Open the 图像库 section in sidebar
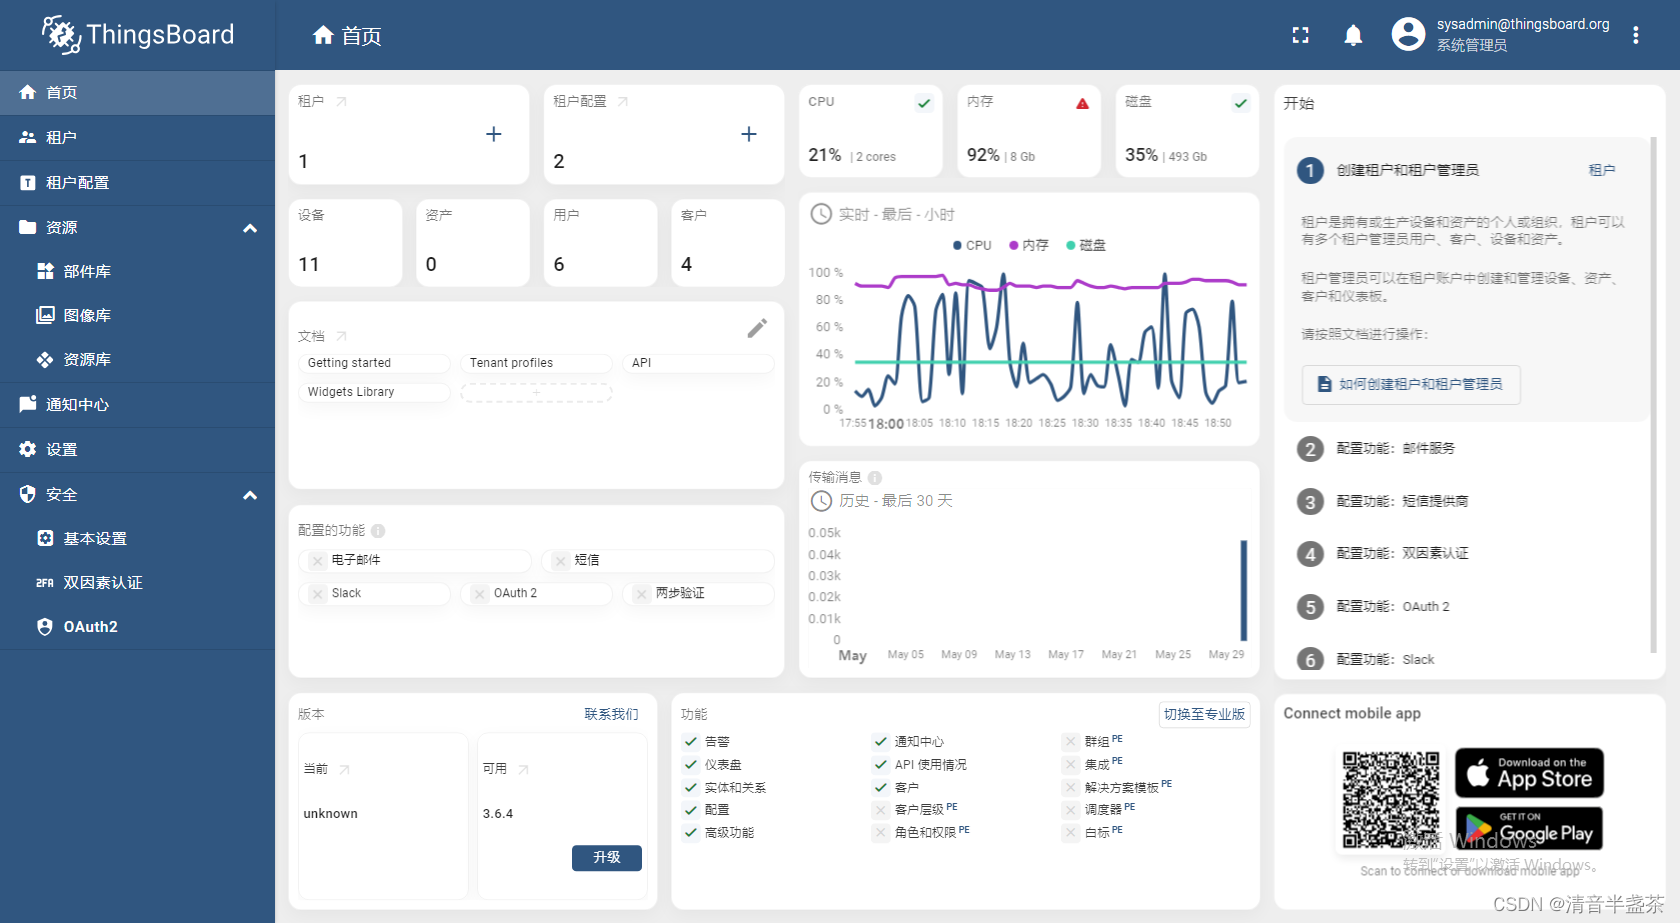Viewport: 1680px width, 923px height. [87, 314]
